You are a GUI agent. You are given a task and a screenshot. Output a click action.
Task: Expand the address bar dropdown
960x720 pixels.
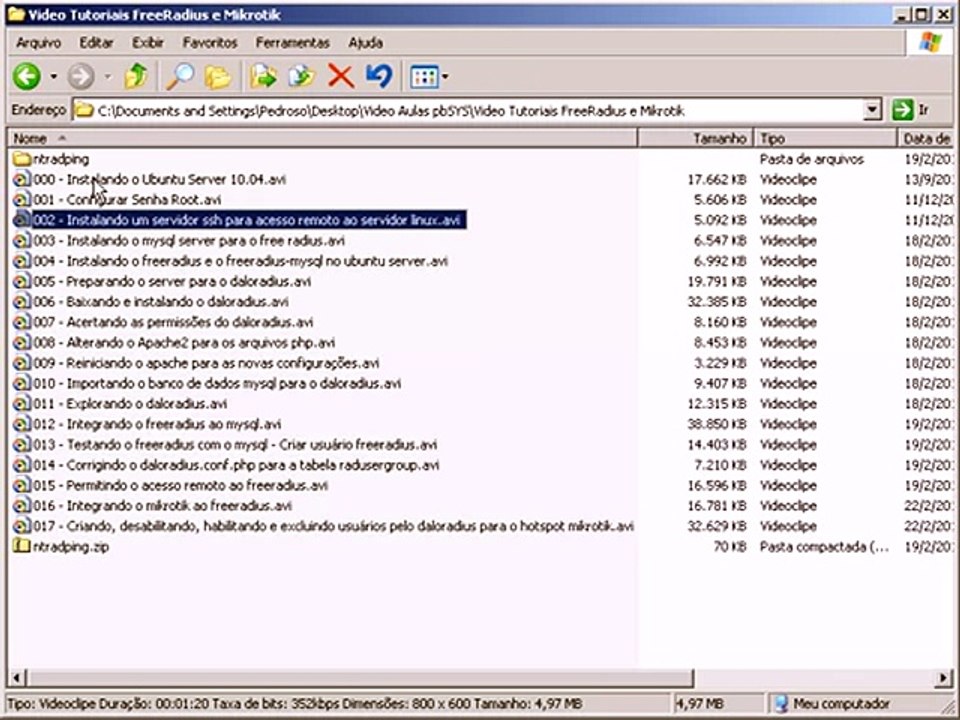(x=872, y=111)
